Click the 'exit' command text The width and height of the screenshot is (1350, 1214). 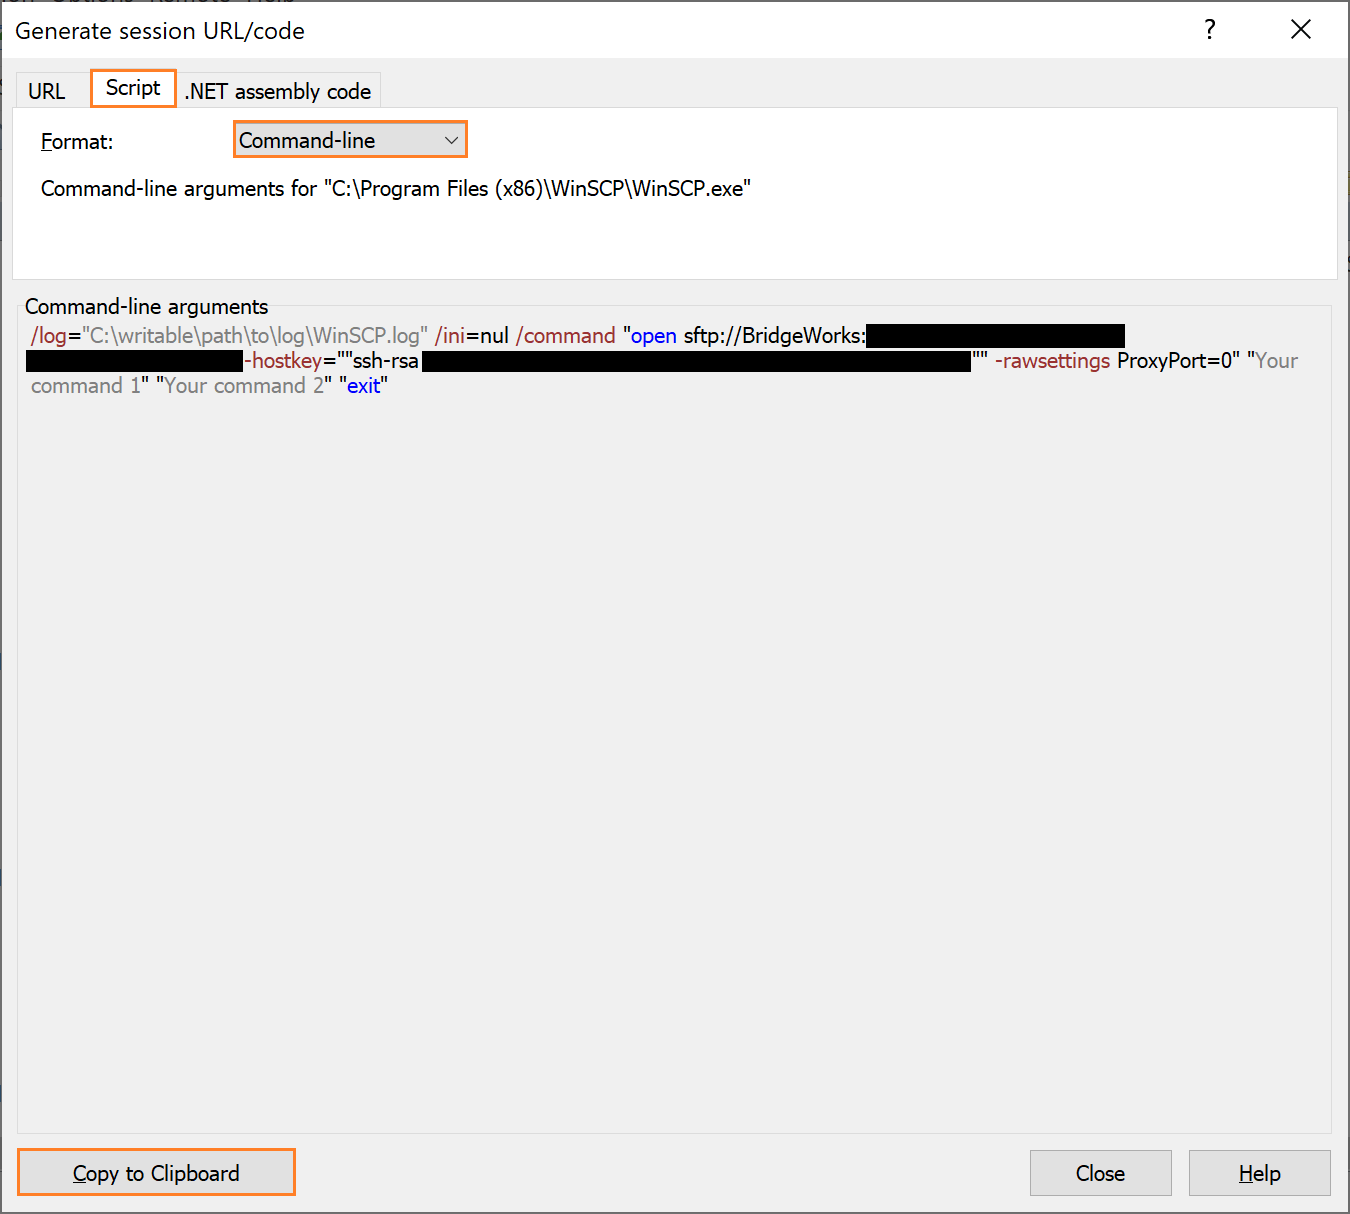[x=363, y=386]
